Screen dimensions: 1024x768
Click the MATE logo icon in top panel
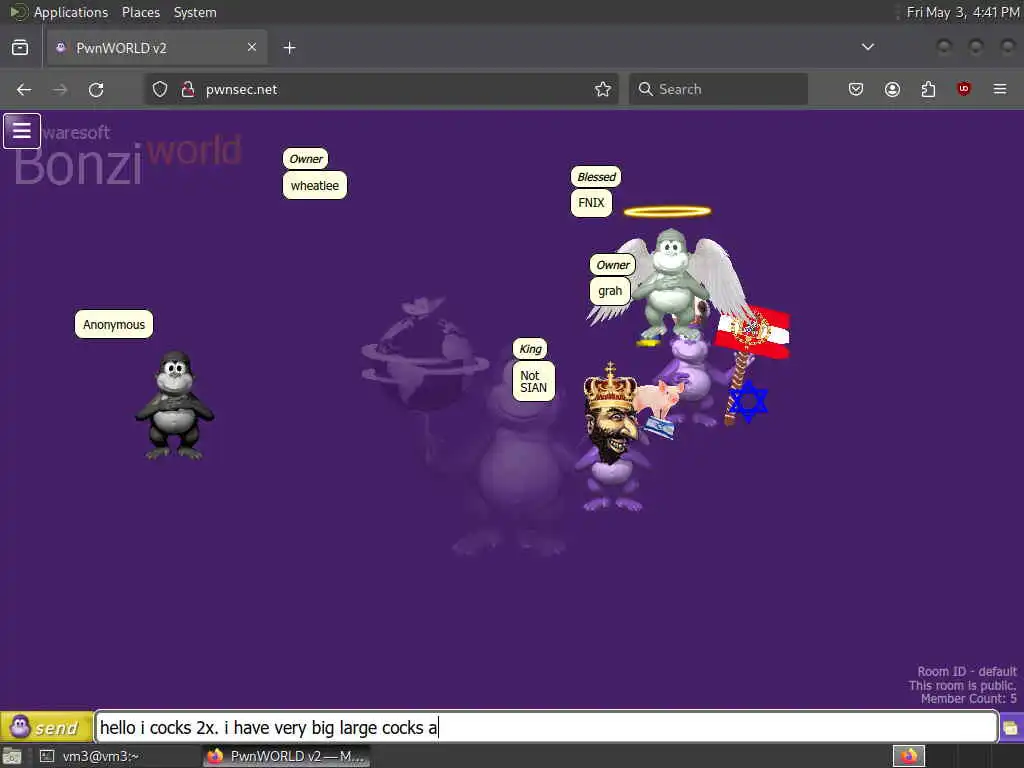click(18, 12)
